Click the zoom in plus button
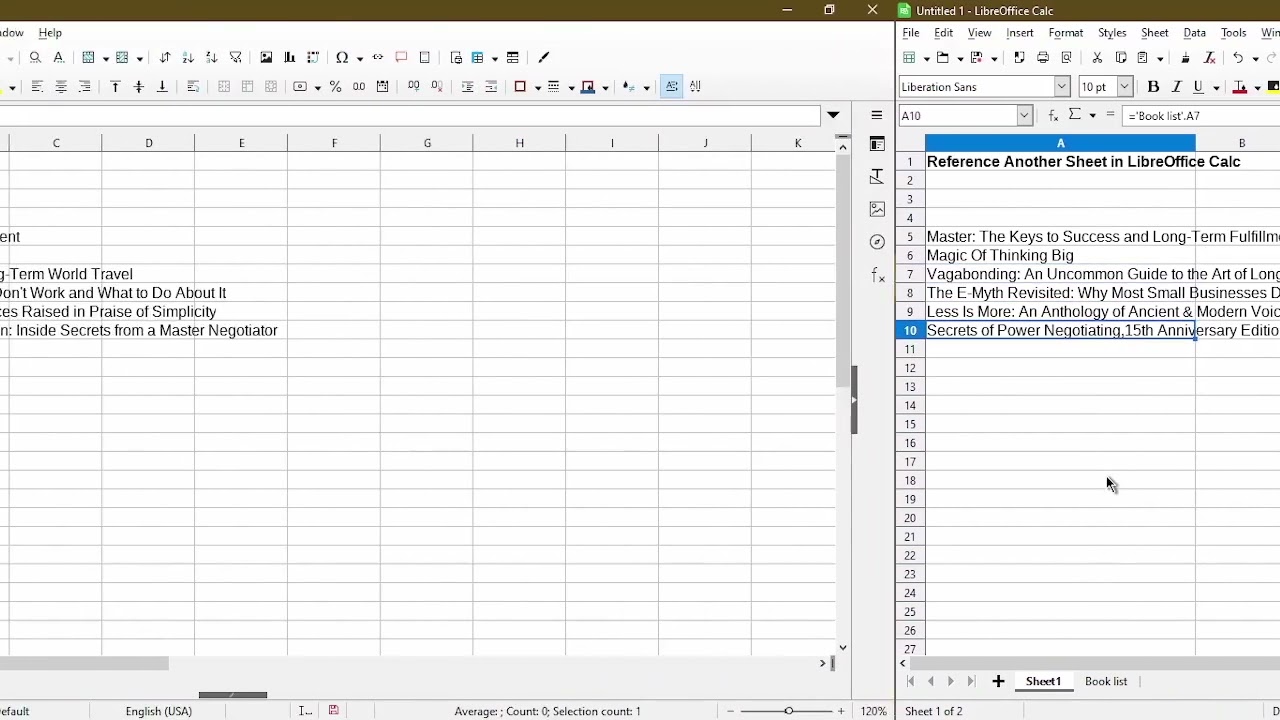 coord(841,711)
